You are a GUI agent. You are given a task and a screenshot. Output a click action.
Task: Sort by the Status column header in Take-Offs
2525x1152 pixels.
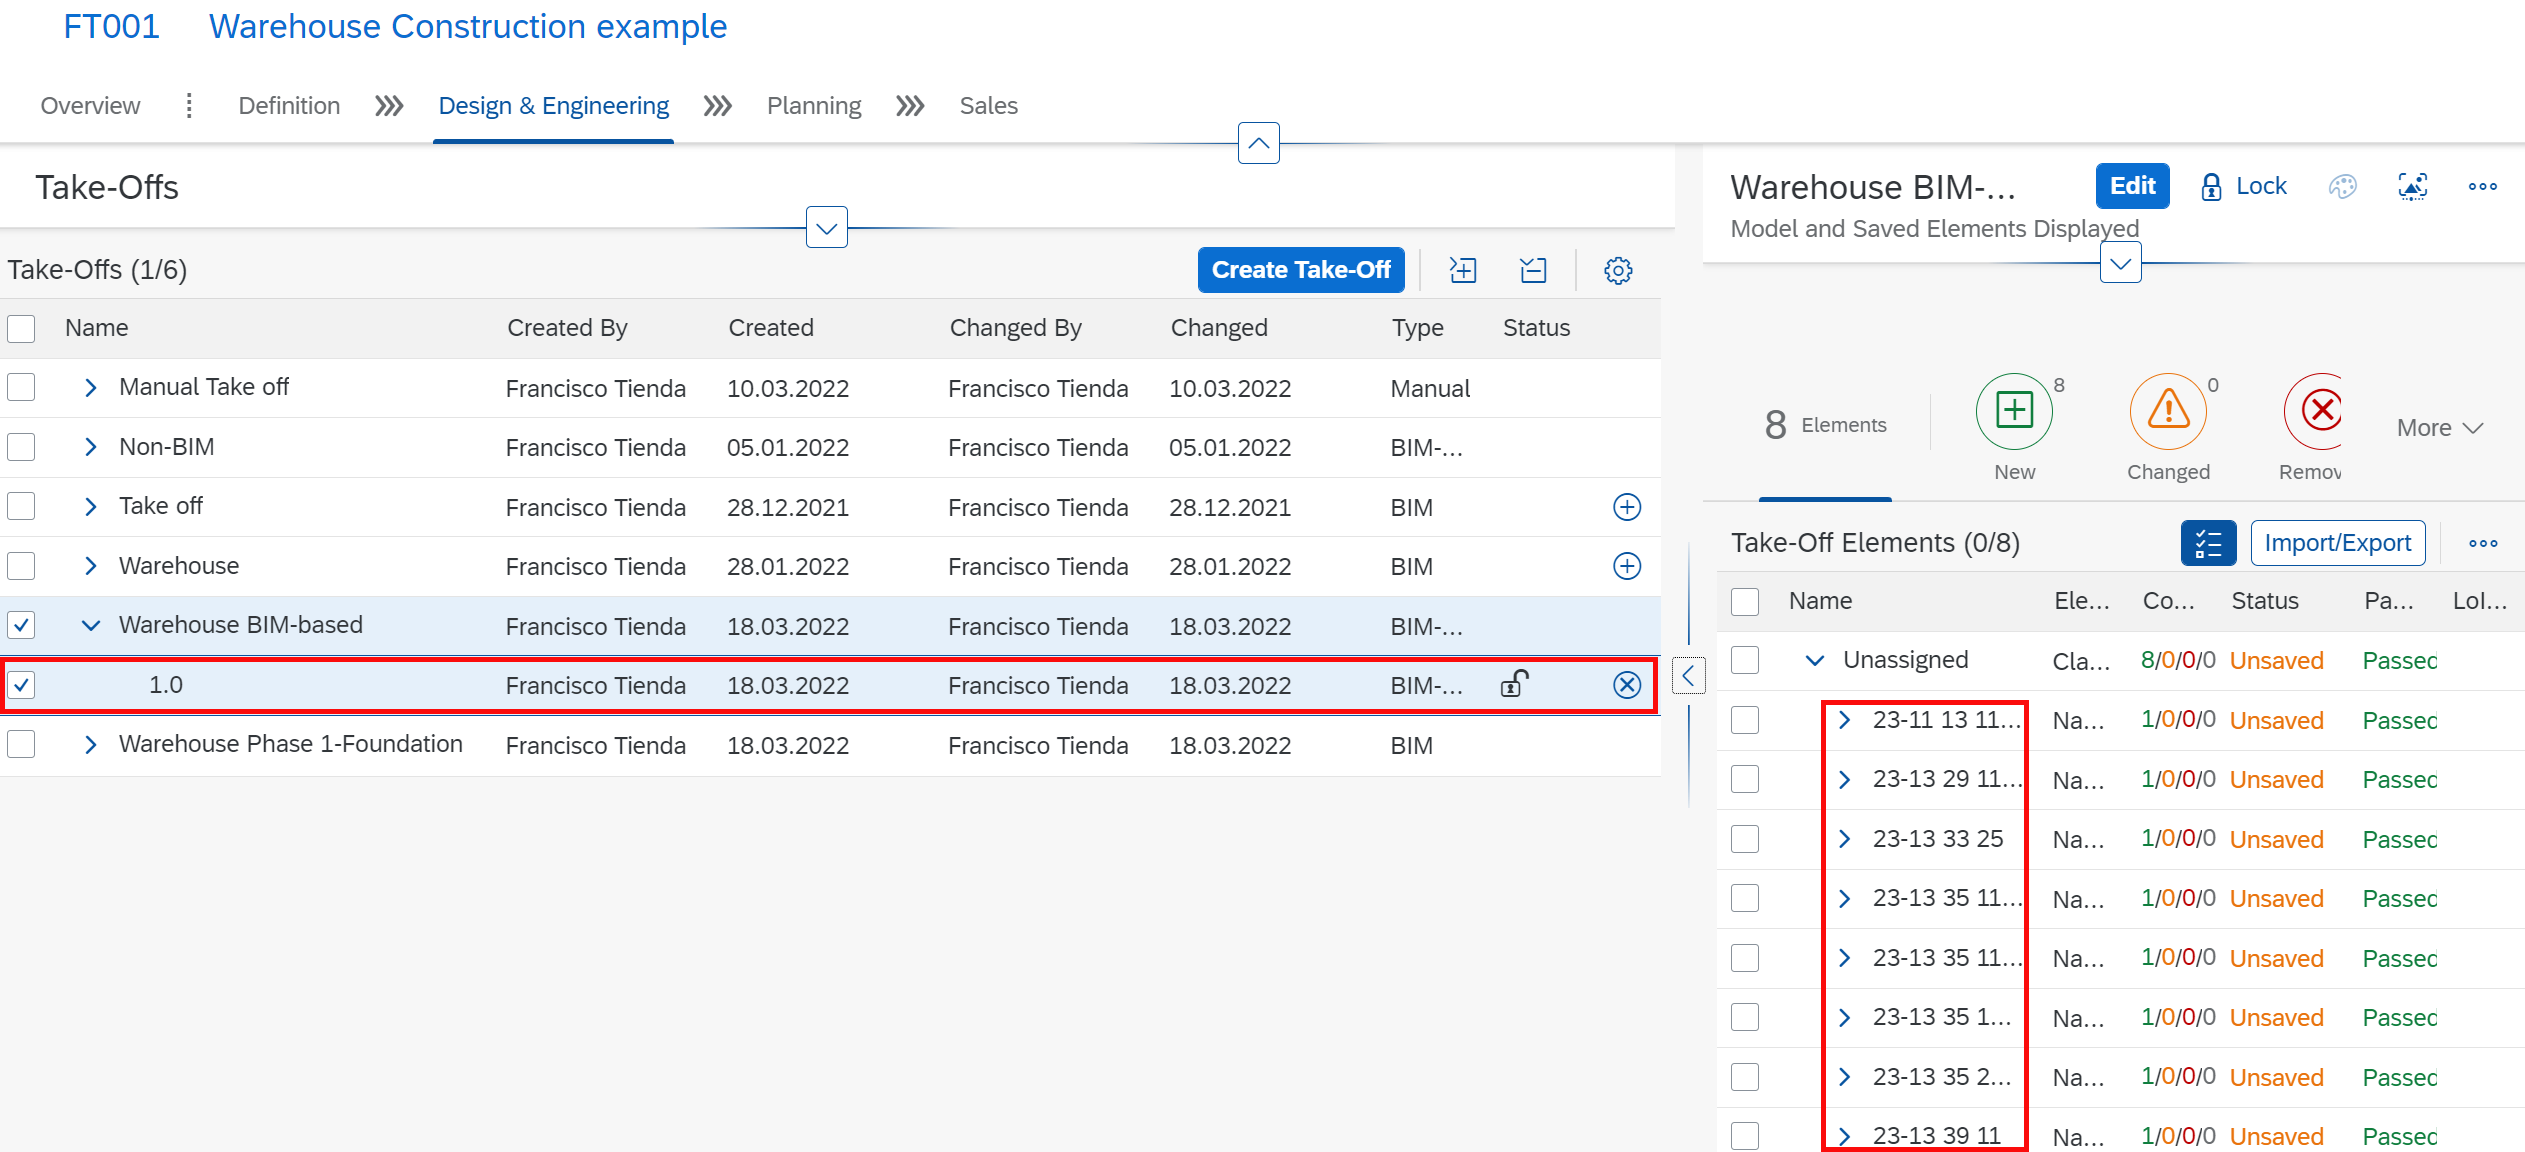pyautogui.click(x=1536, y=328)
